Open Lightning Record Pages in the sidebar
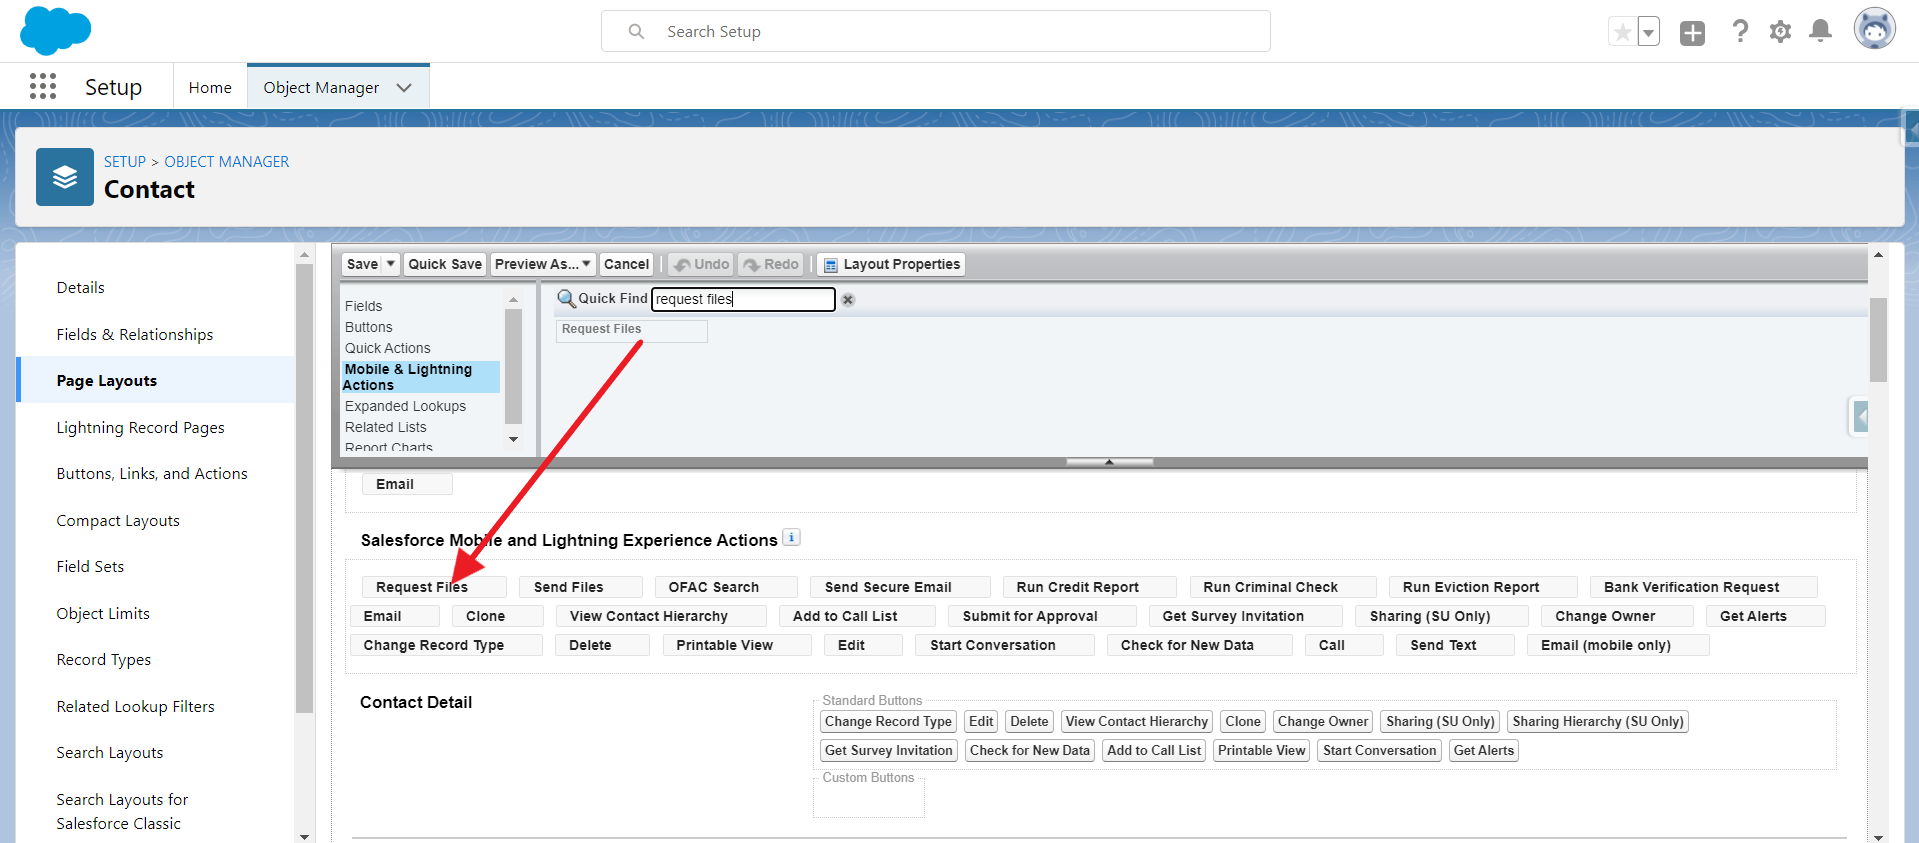Image resolution: width=1919 pixels, height=843 pixels. point(141,428)
